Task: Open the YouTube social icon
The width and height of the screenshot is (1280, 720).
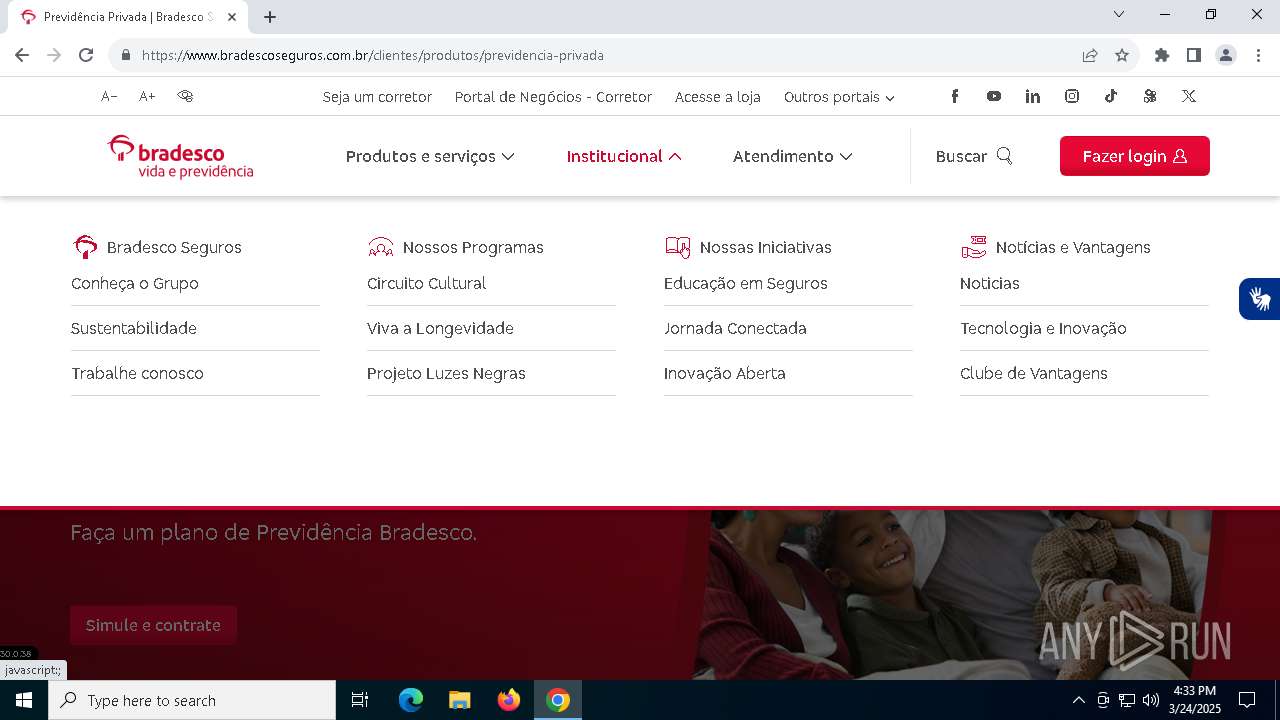Action: (994, 96)
